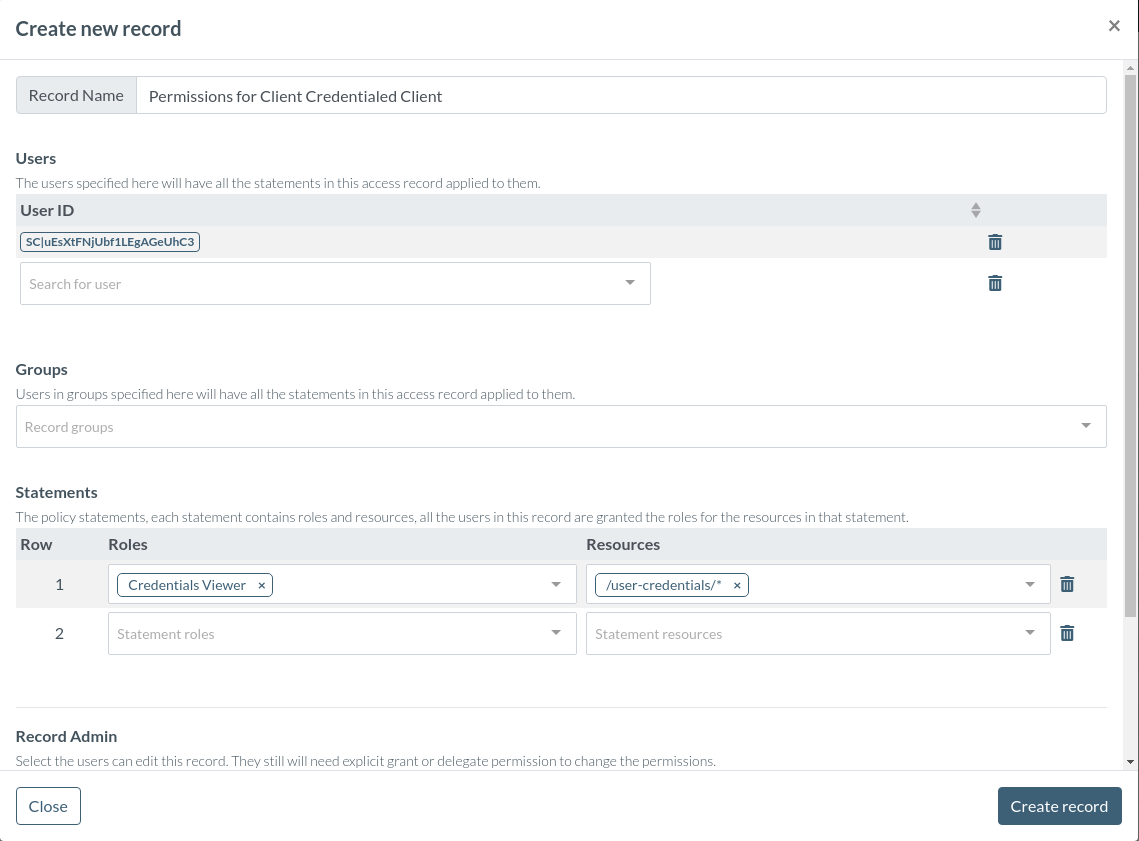
Task: Remove the Credentials Viewer role tag
Action: click(261, 584)
